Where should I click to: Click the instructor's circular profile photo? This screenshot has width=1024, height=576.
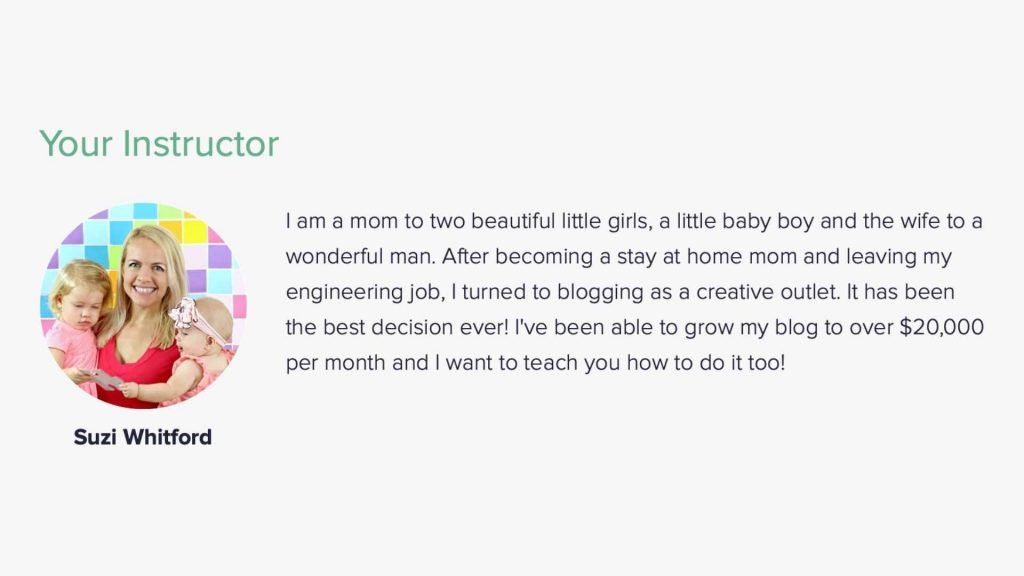click(143, 305)
